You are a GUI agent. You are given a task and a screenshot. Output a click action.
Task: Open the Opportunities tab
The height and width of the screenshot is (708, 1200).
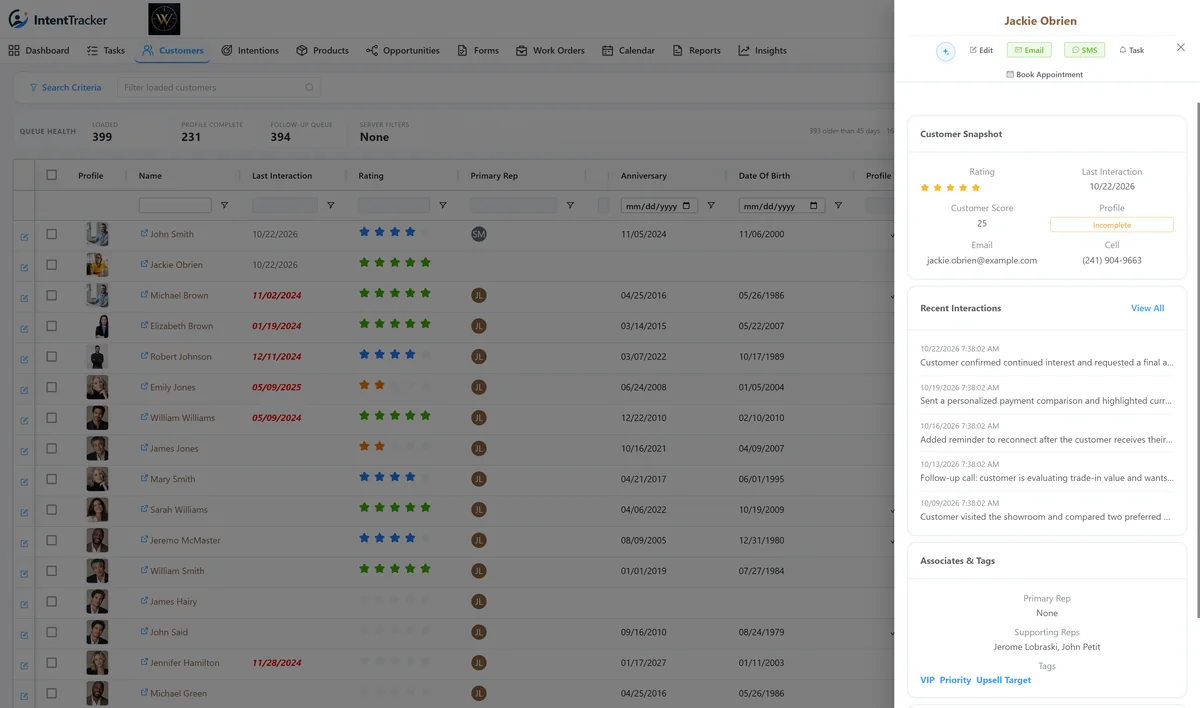point(402,50)
